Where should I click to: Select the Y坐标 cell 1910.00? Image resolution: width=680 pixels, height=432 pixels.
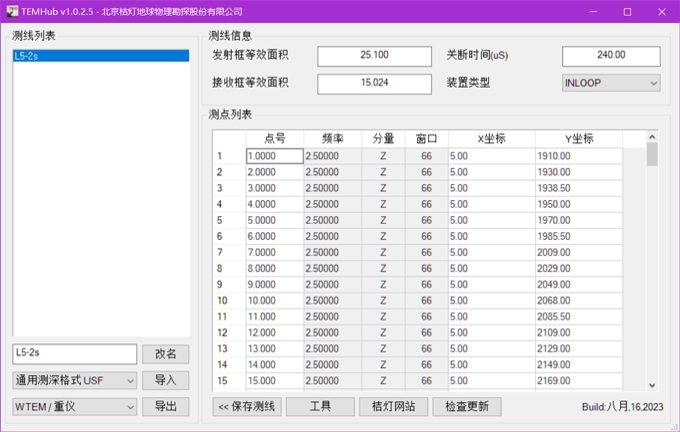pyautogui.click(x=579, y=156)
